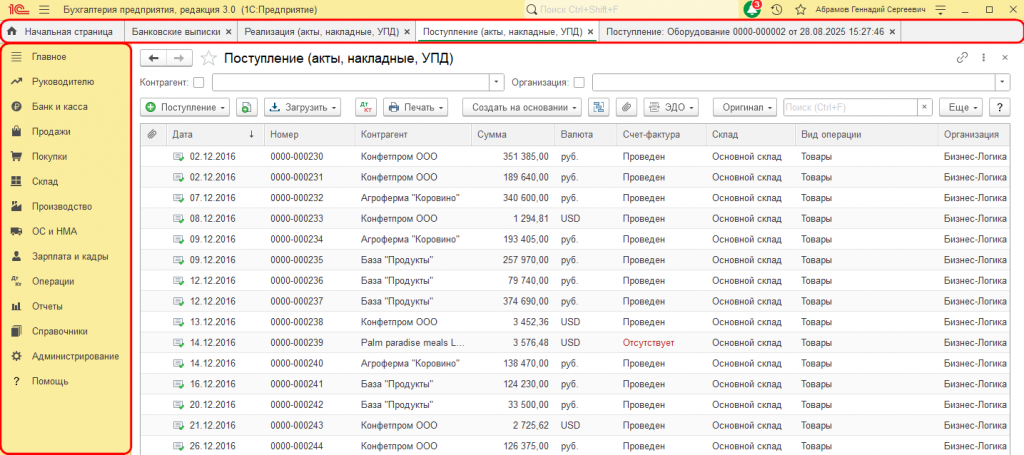The height and width of the screenshot is (455, 1024).
Task: Open the history clock icon
Action: point(776,10)
